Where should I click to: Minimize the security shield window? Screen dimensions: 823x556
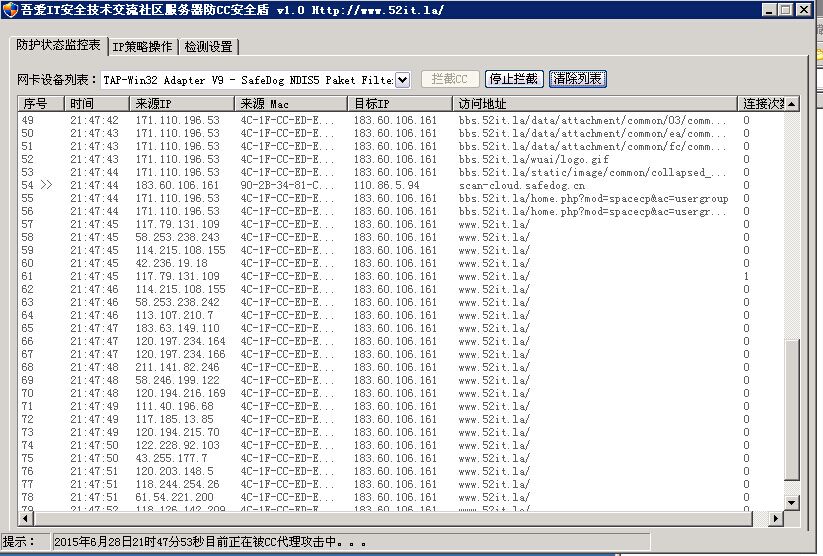click(769, 9)
